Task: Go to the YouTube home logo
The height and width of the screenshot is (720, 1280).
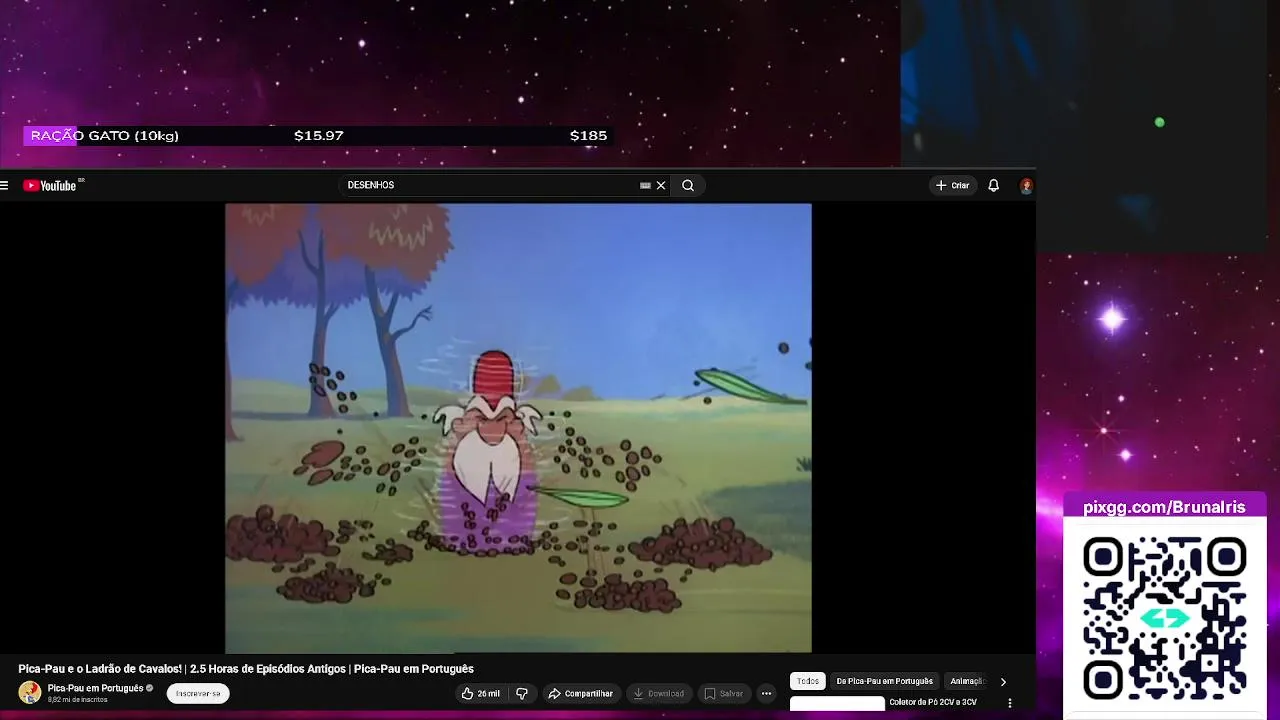Action: tap(50, 185)
